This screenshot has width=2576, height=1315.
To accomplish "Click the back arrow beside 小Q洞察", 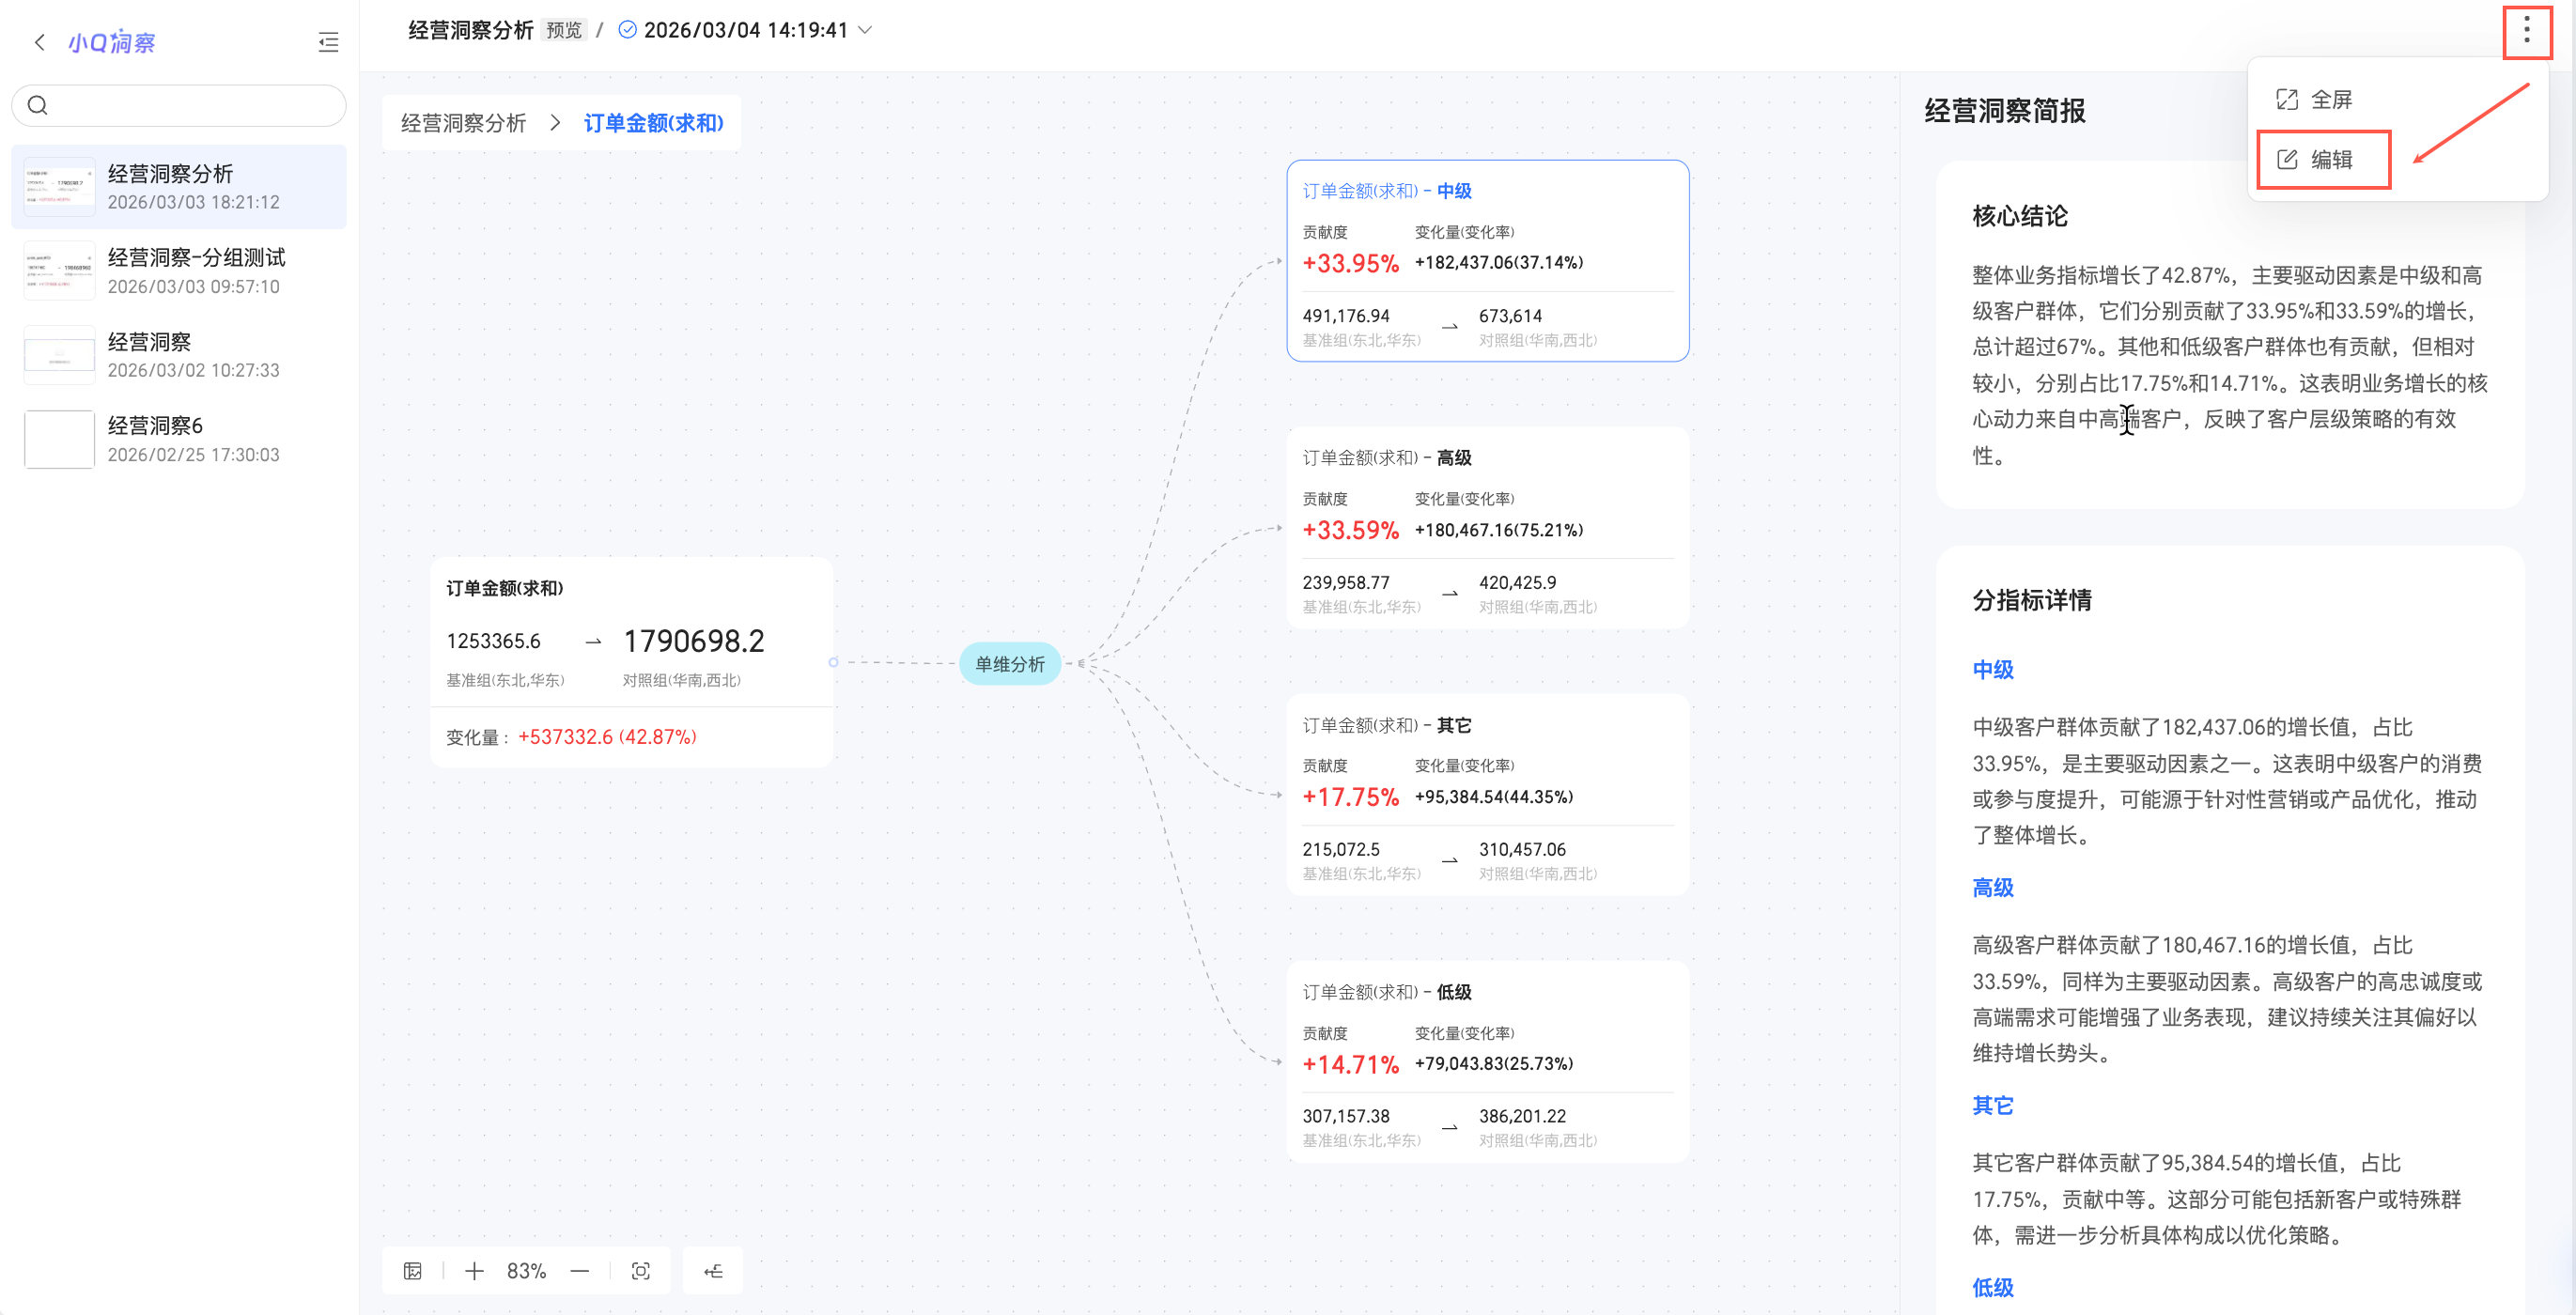I will point(39,42).
